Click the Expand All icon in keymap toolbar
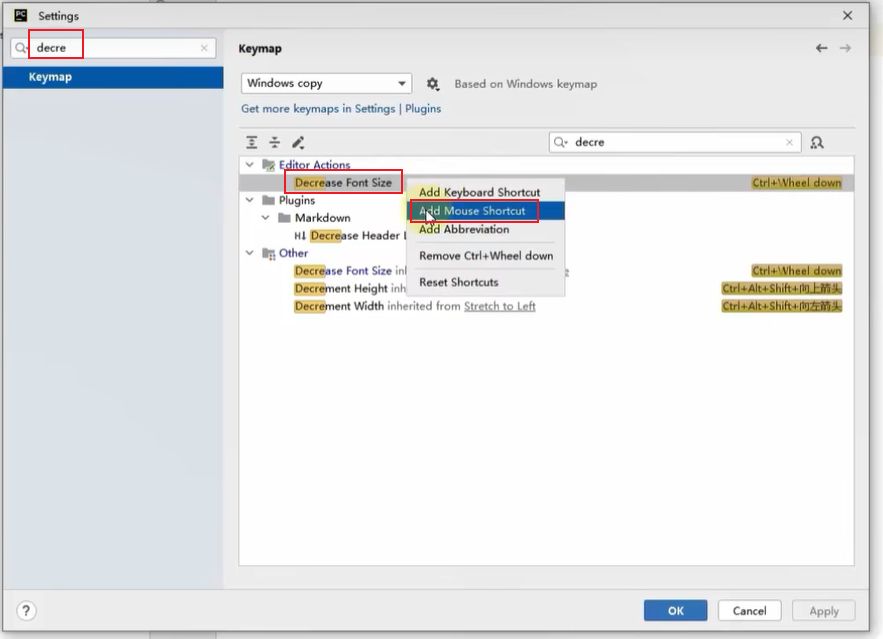Screen dimensions: 883x639 click(252, 143)
